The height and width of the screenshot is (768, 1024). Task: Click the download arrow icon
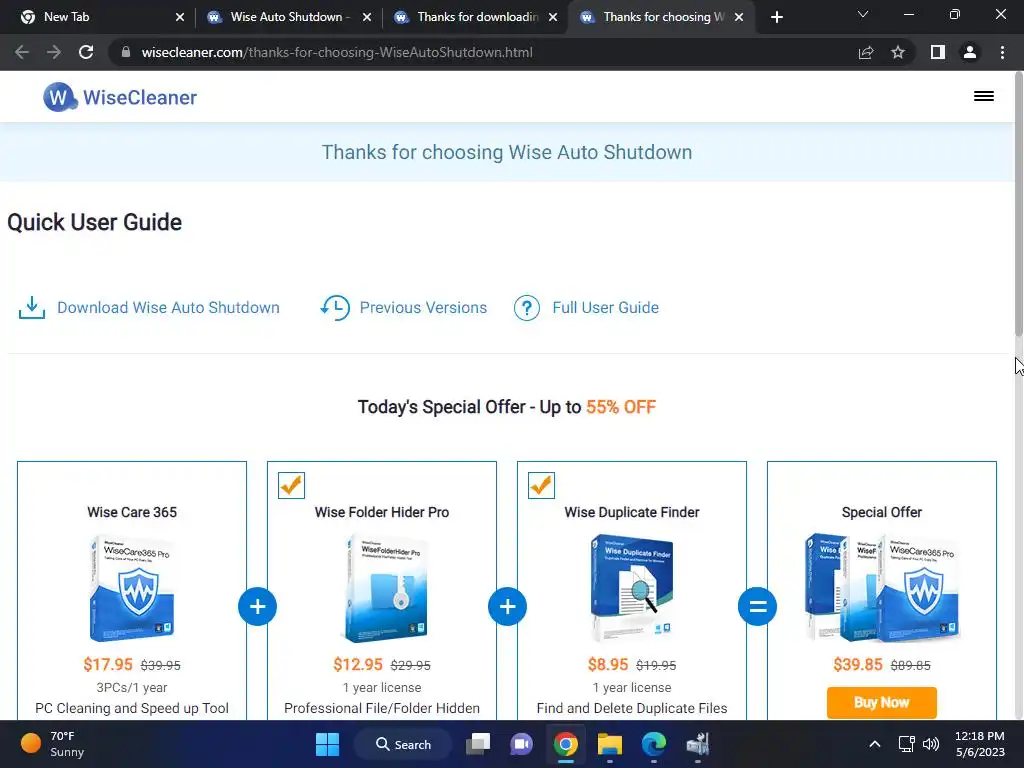(x=31, y=308)
